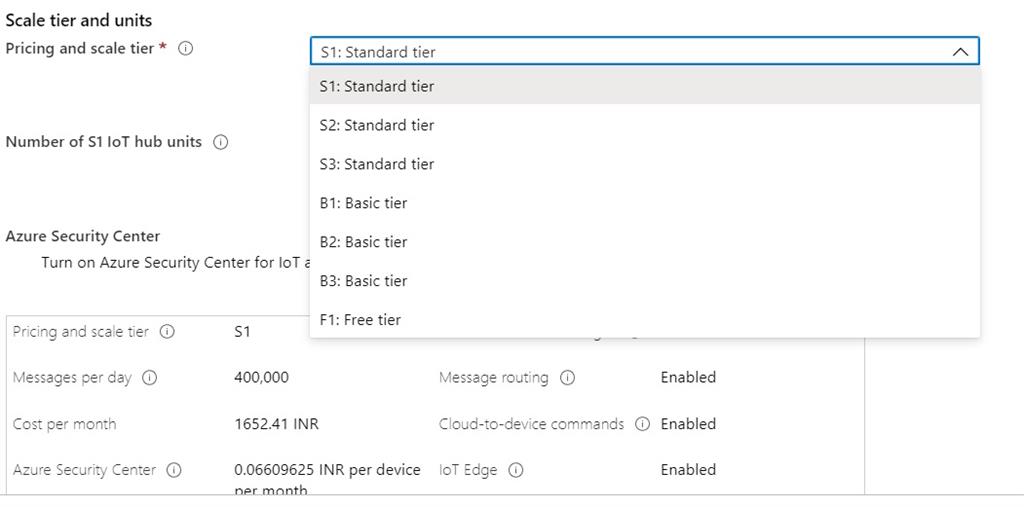Click the Number of S1 IoT hub units label

click(104, 142)
